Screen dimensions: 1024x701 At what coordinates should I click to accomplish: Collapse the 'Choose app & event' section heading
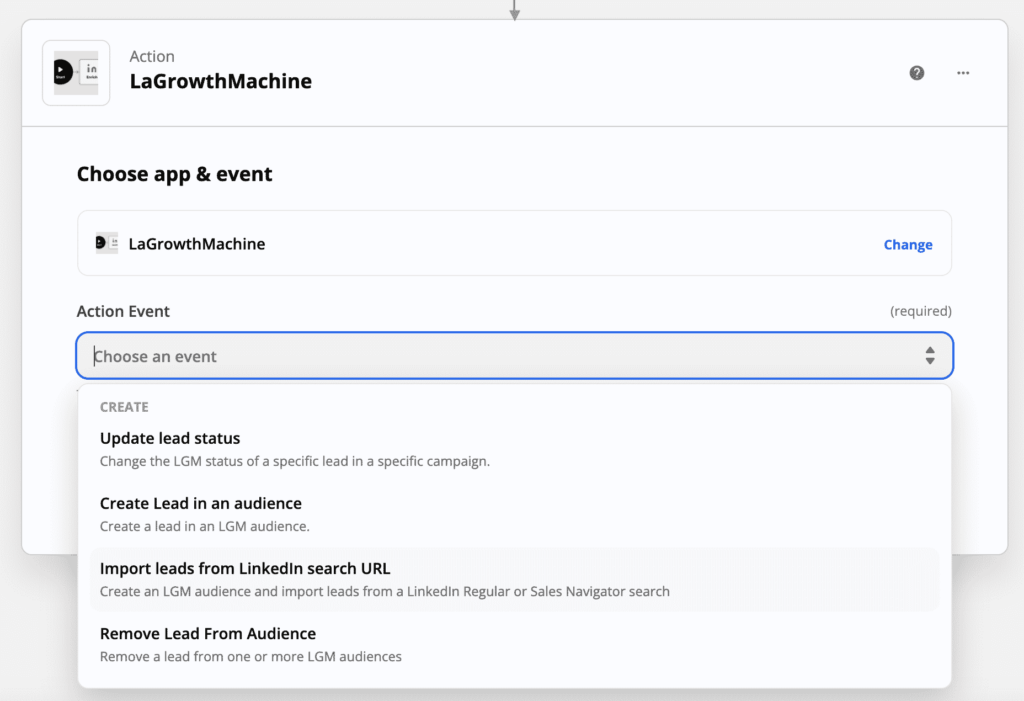[x=174, y=174]
